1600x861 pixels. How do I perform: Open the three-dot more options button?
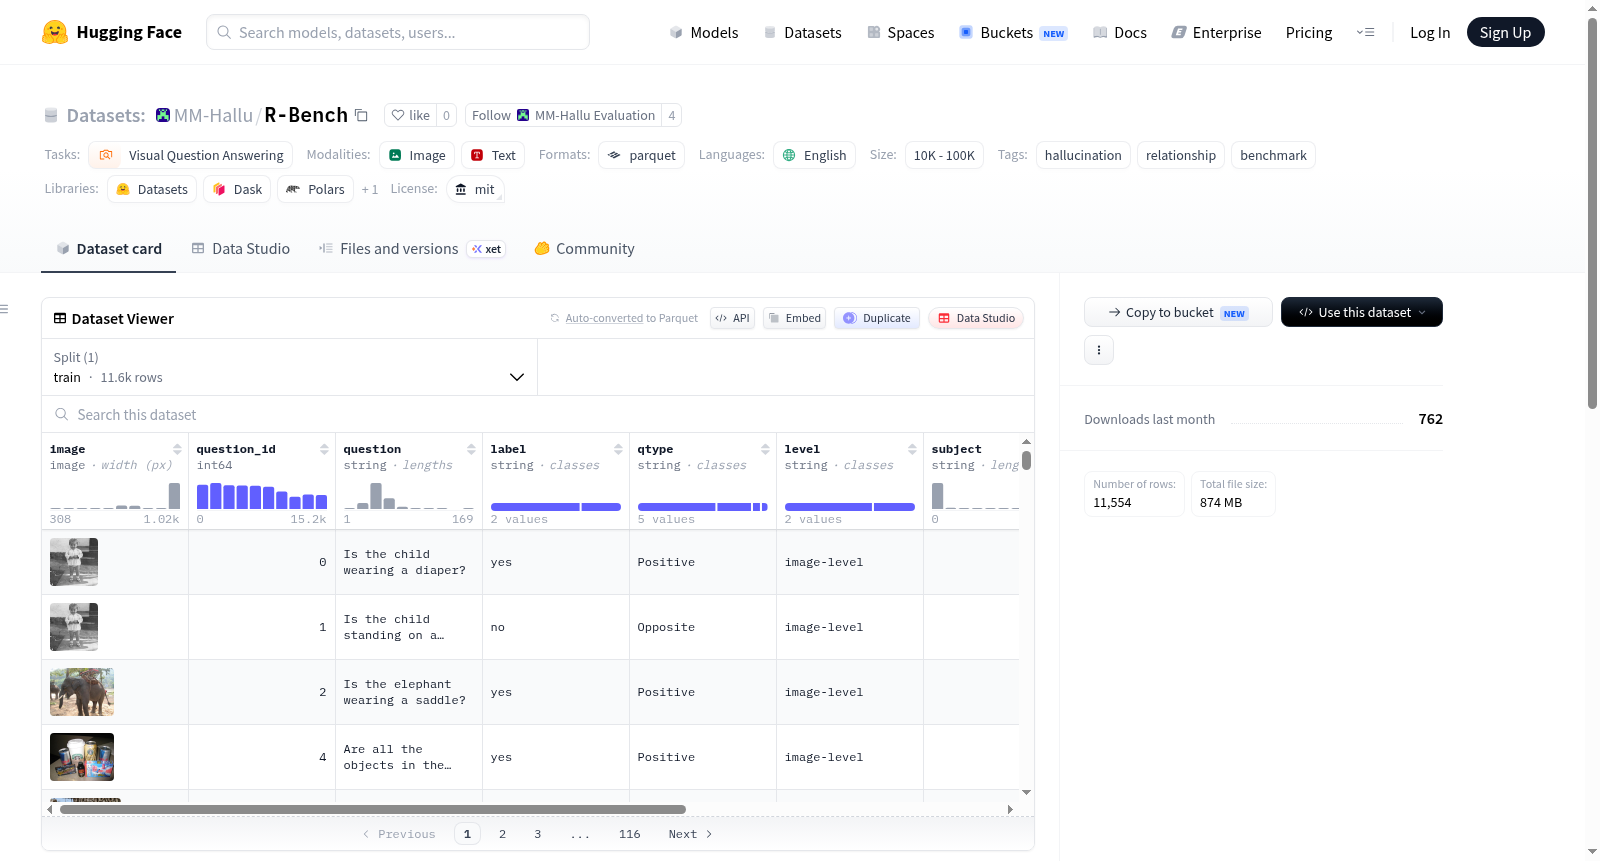point(1099,350)
